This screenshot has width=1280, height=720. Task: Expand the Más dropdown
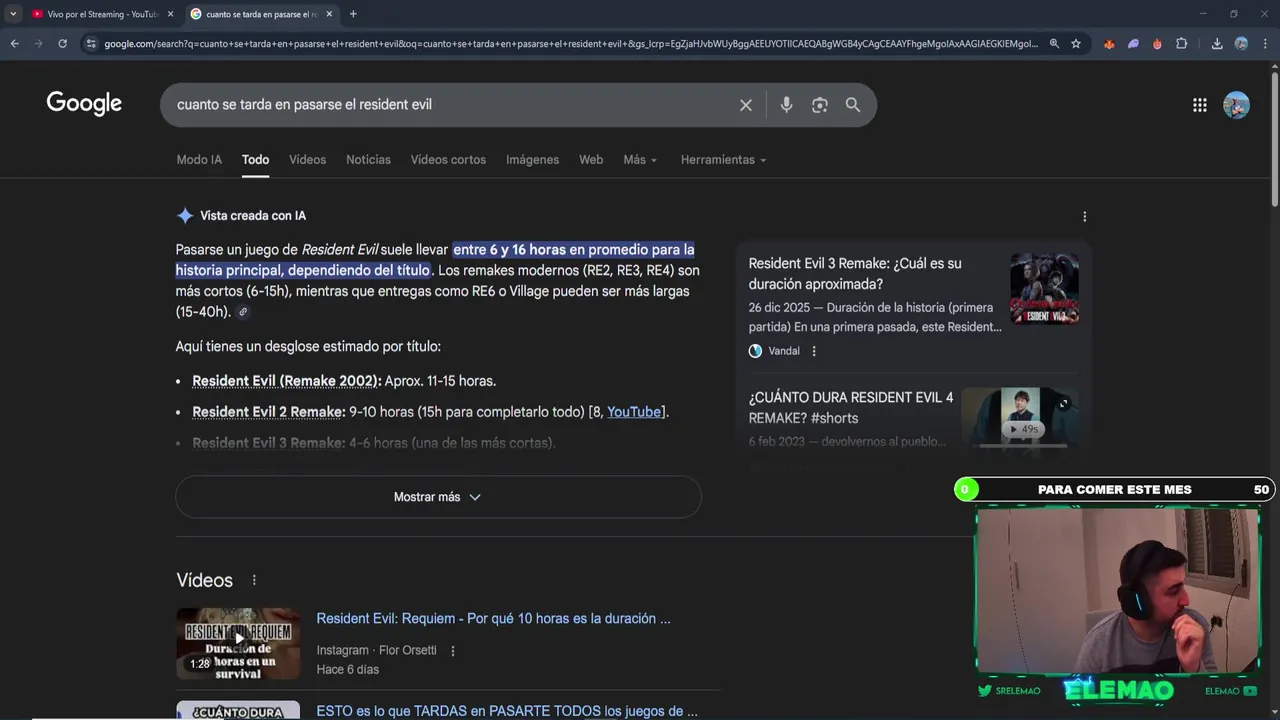(640, 160)
